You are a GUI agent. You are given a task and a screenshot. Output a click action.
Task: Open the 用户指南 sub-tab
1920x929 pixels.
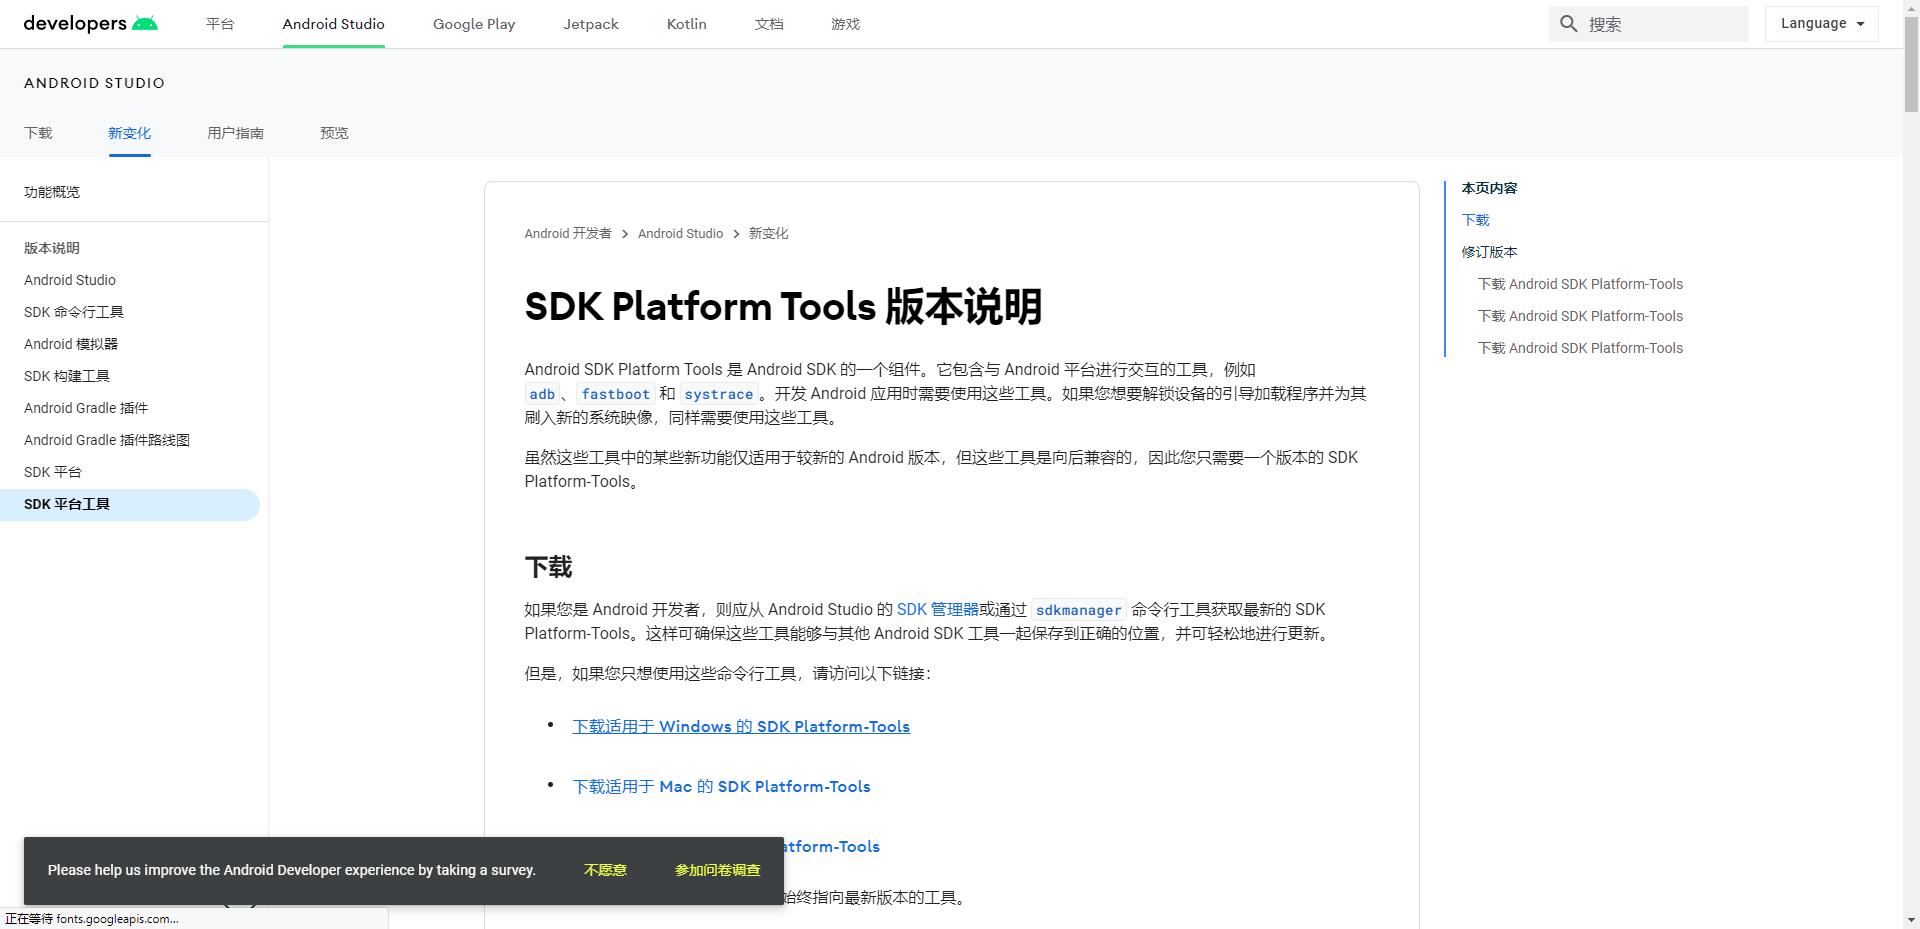(235, 133)
